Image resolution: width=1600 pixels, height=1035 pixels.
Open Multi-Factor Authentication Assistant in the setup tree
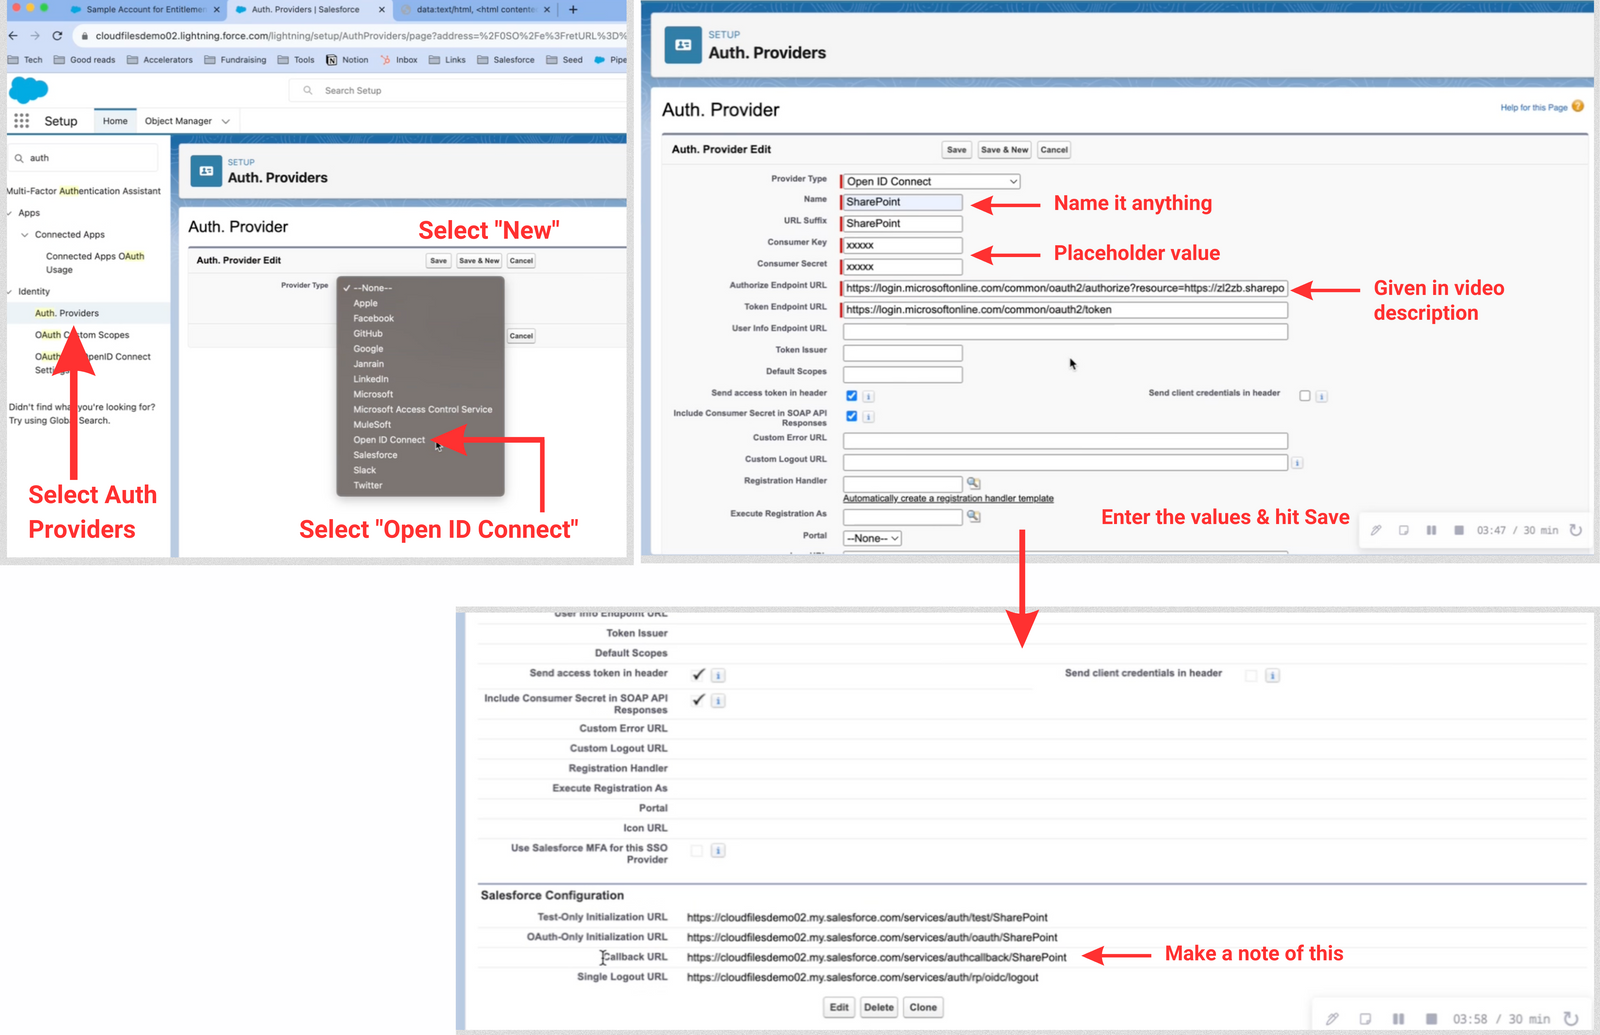point(84,191)
